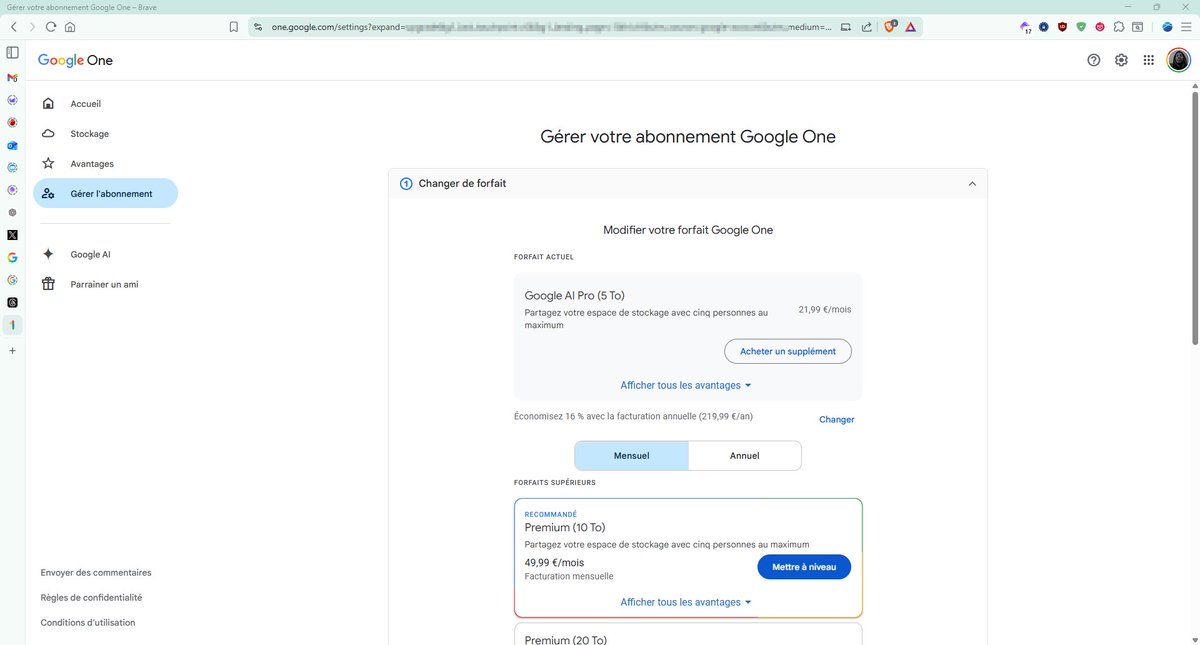Click Mettre à niveau for Premium 10 To

pyautogui.click(x=804, y=567)
